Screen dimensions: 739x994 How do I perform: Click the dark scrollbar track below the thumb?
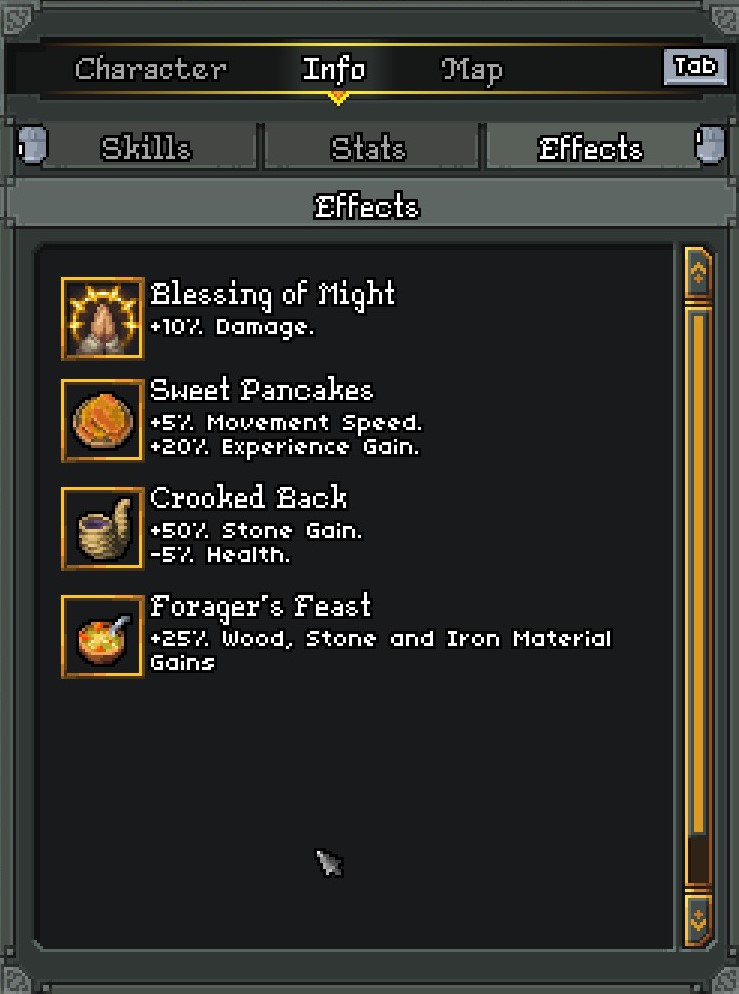tap(698, 860)
